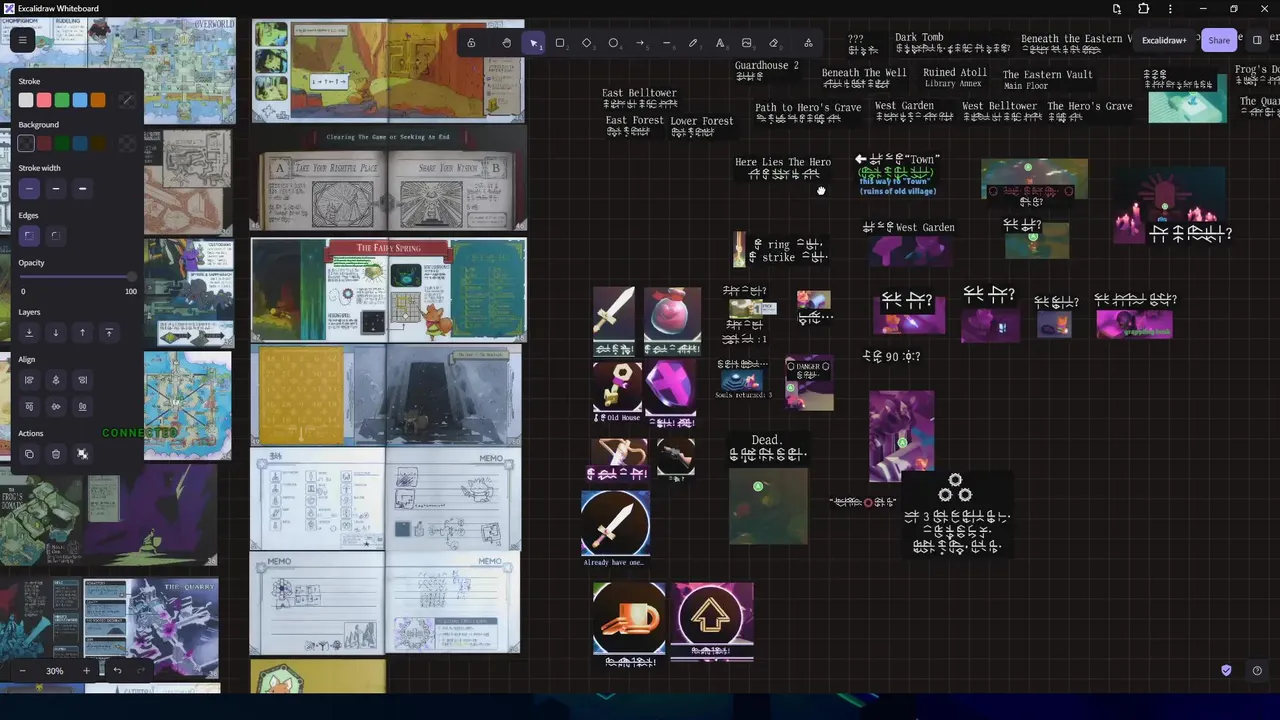Select the Insert Image tool

747,43
